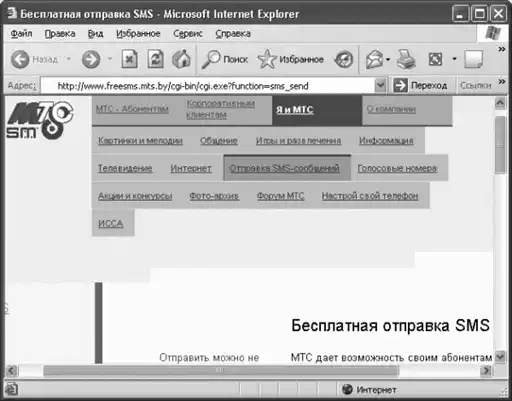Open Отправка SMS-сообщений link
Viewport: 512px width, 401px height.
click(x=284, y=168)
